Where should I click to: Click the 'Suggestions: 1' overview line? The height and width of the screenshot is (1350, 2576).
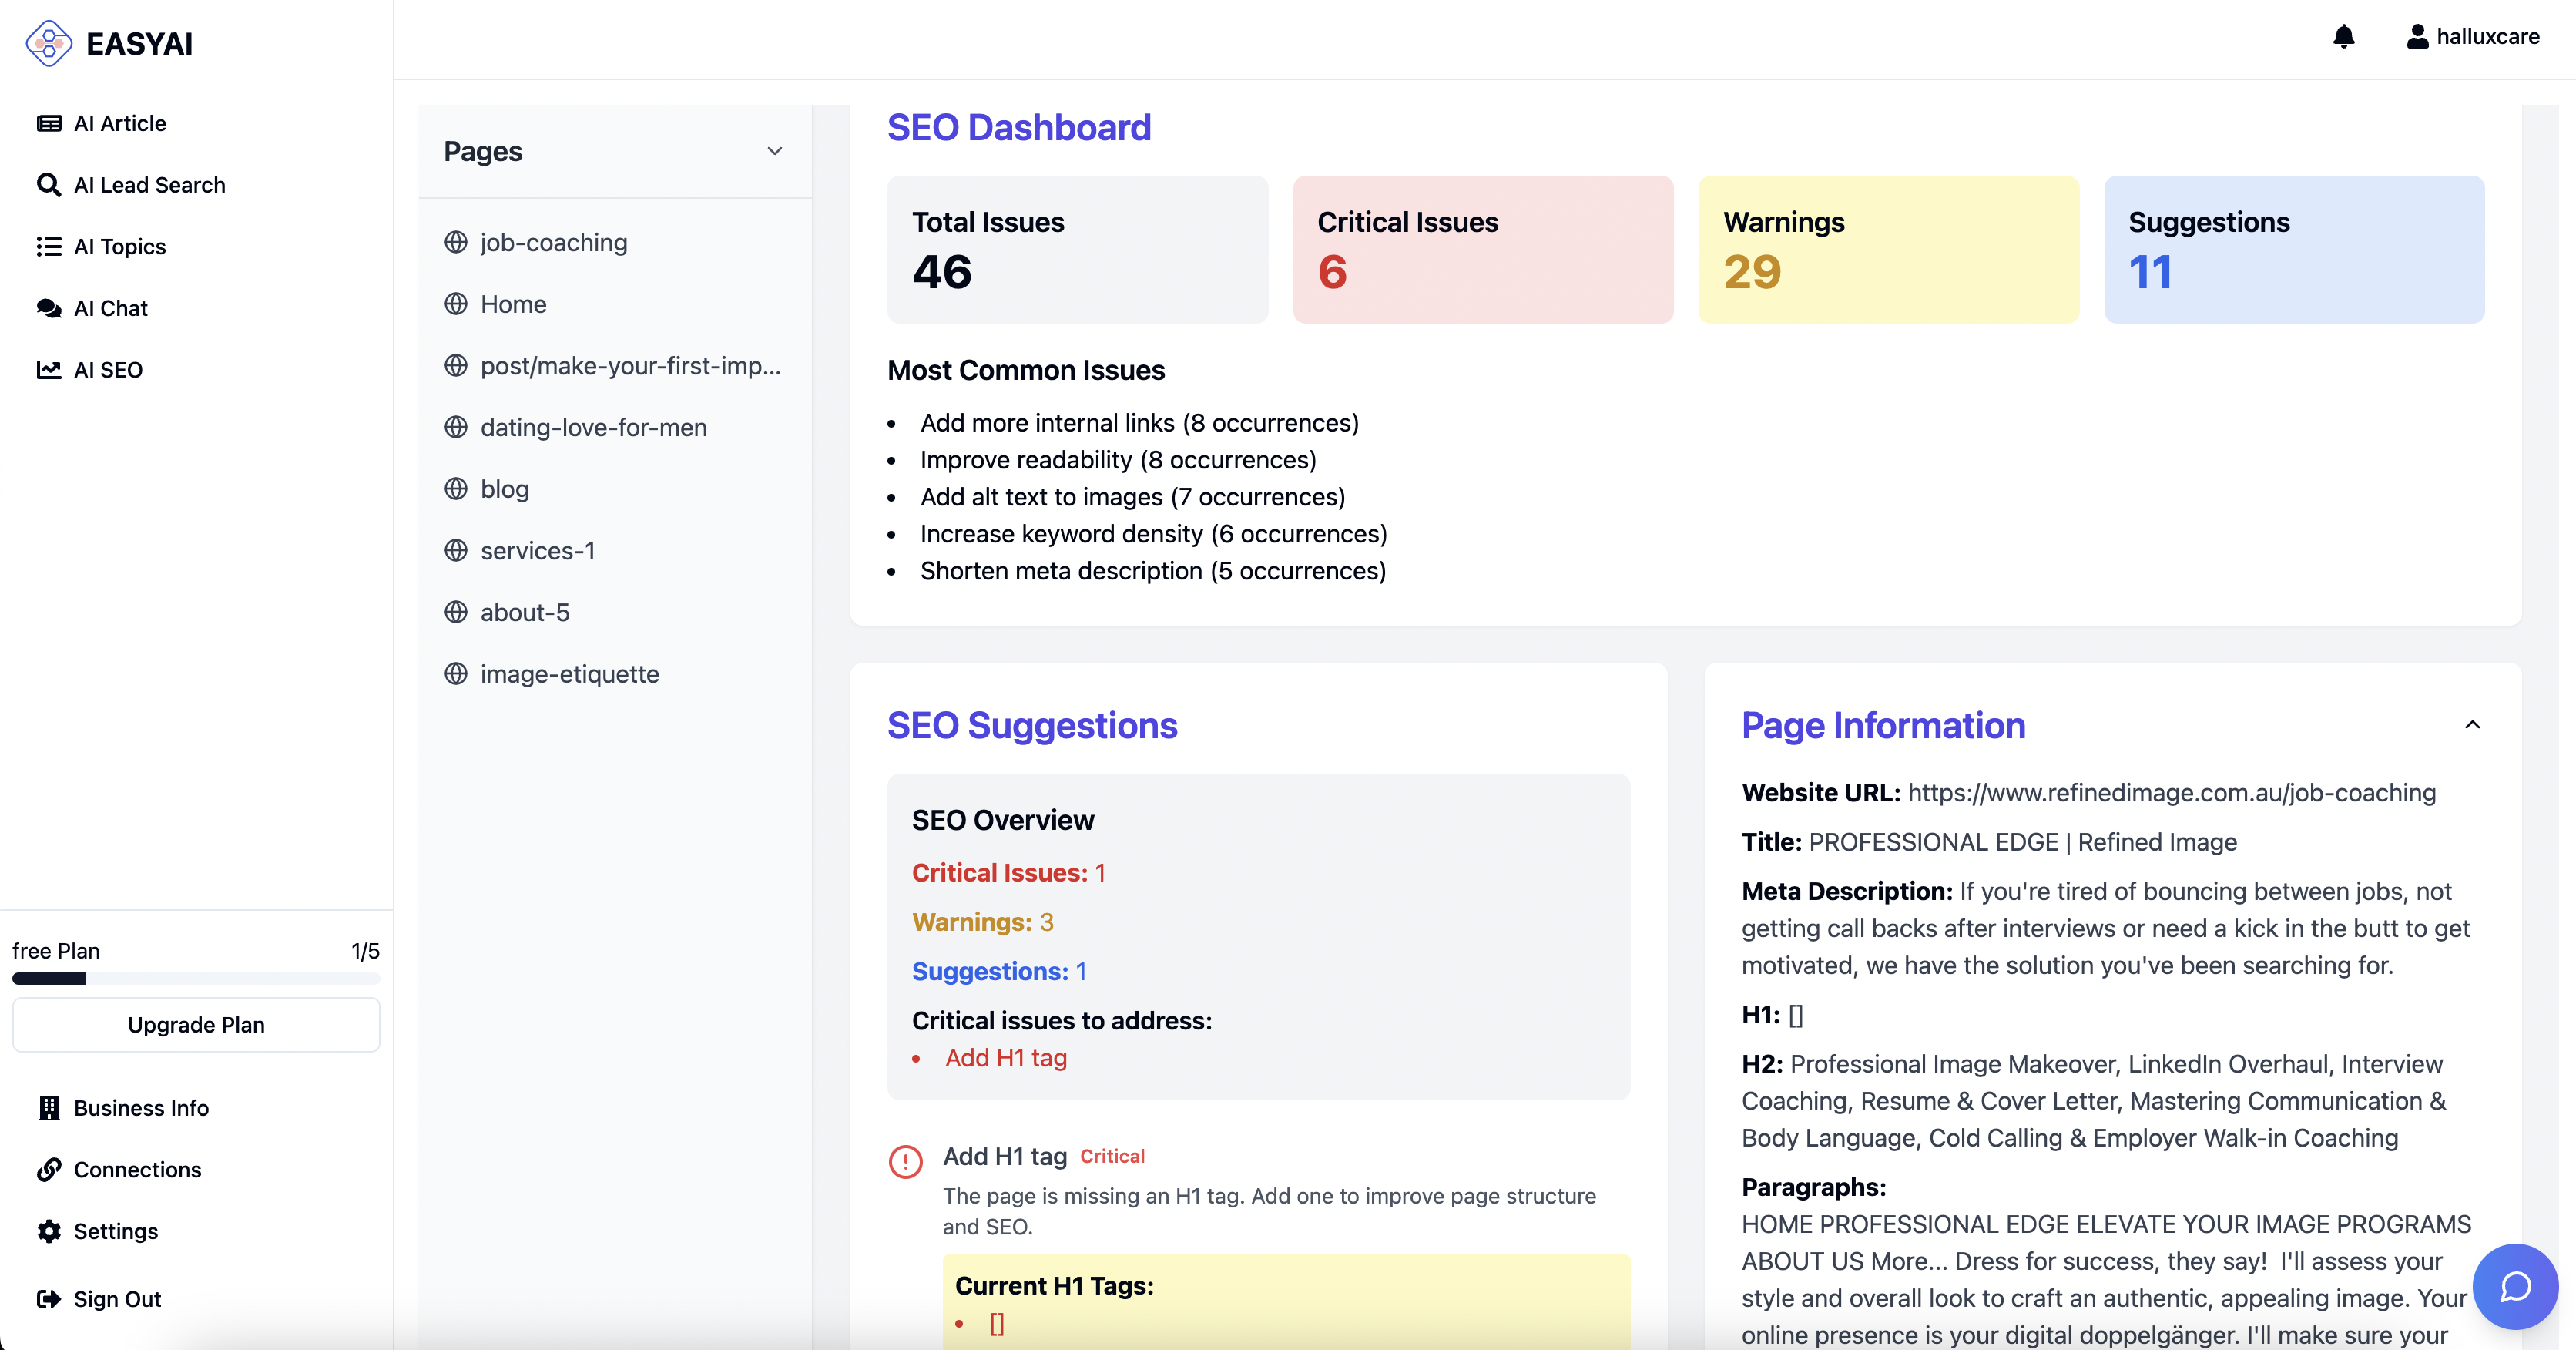[999, 971]
